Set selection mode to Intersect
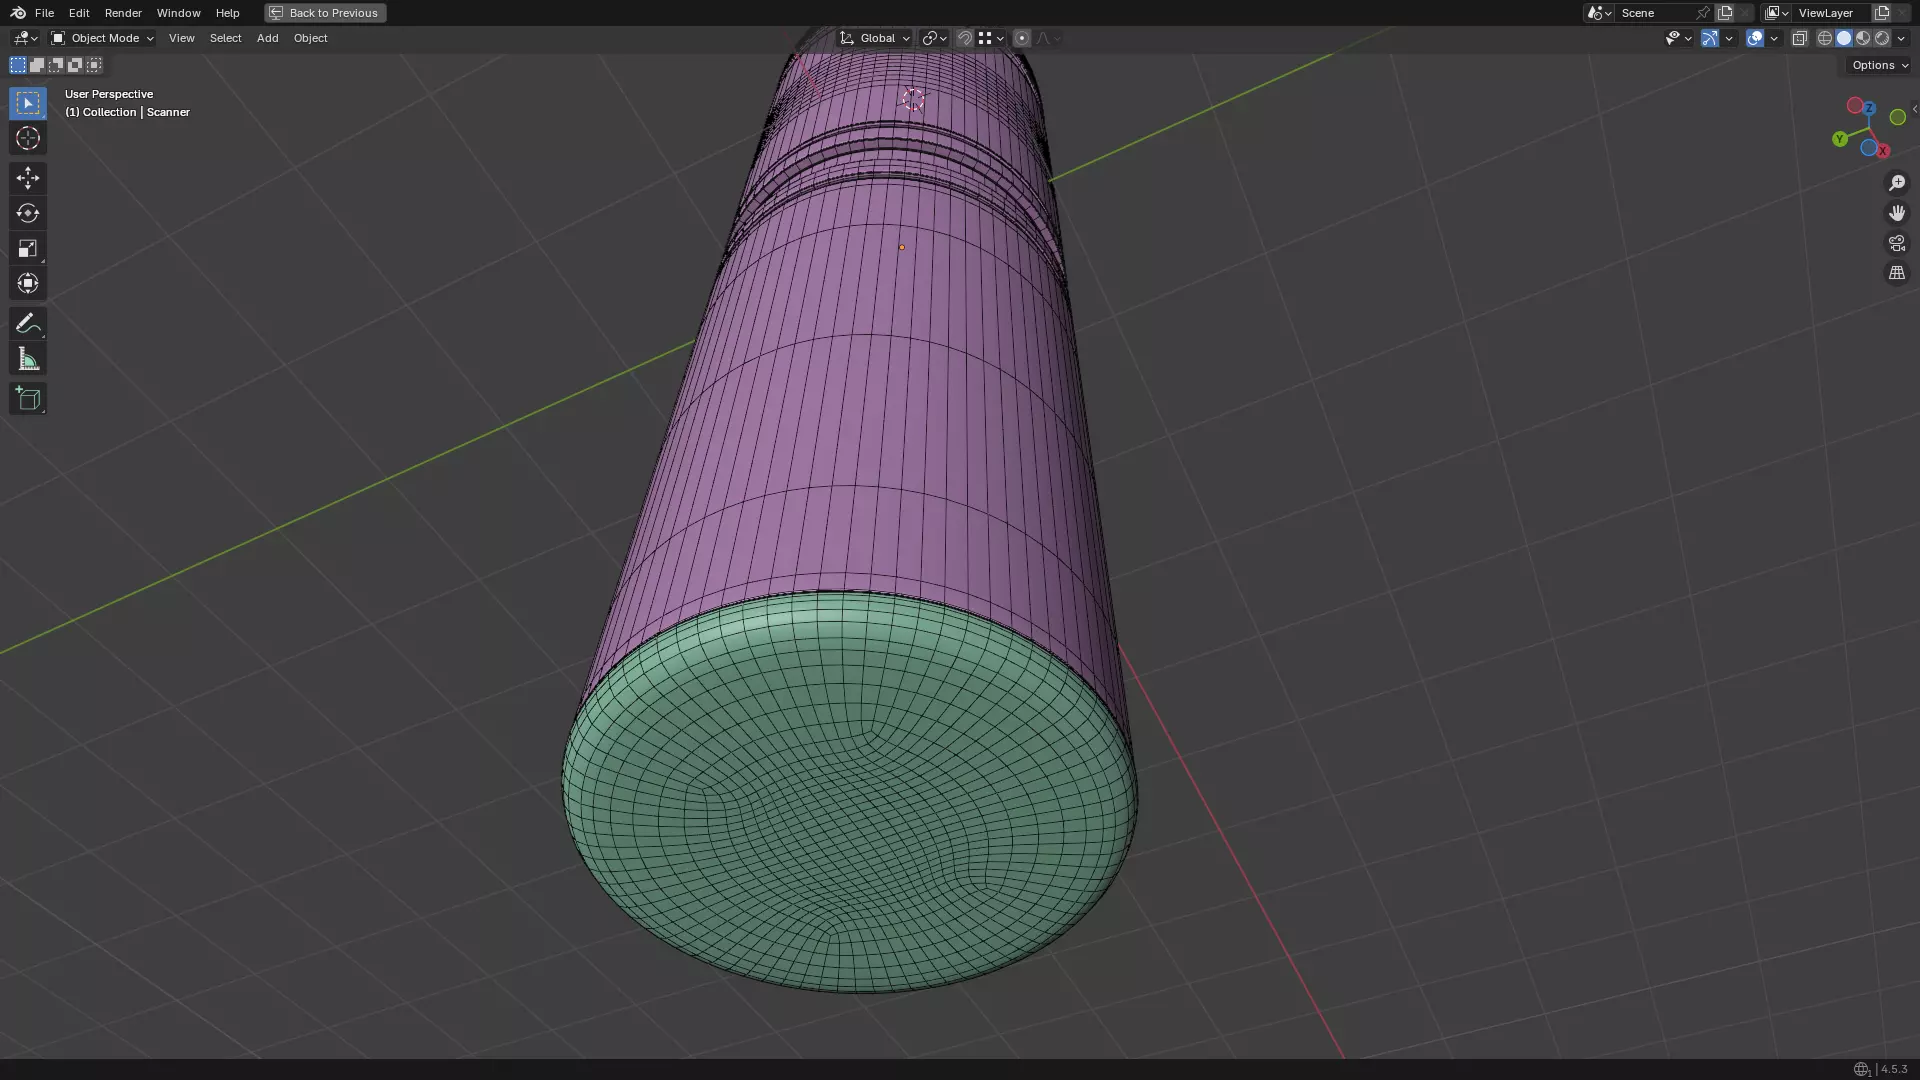 (94, 65)
